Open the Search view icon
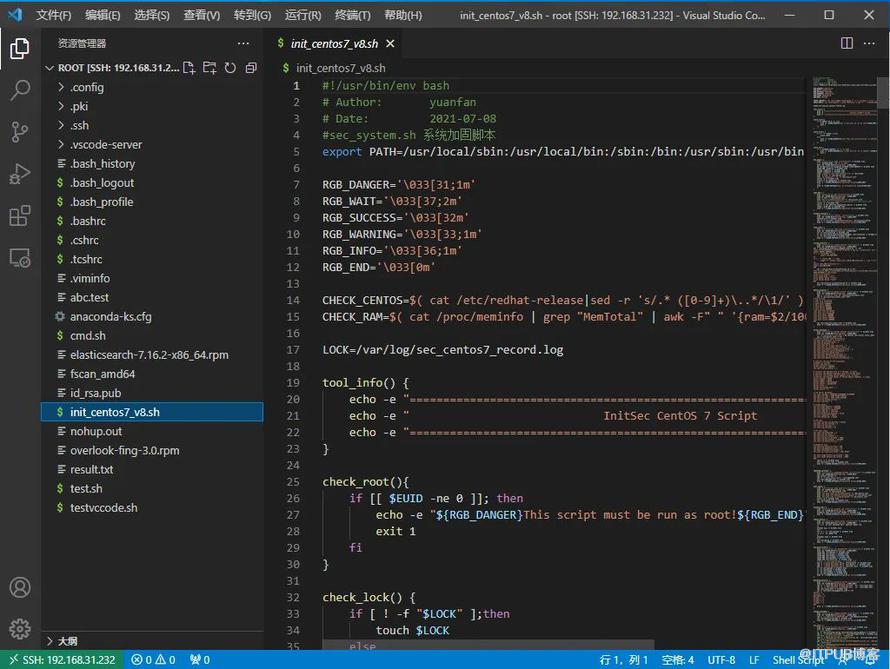Screen dimensions: 890x669 (x=20, y=90)
